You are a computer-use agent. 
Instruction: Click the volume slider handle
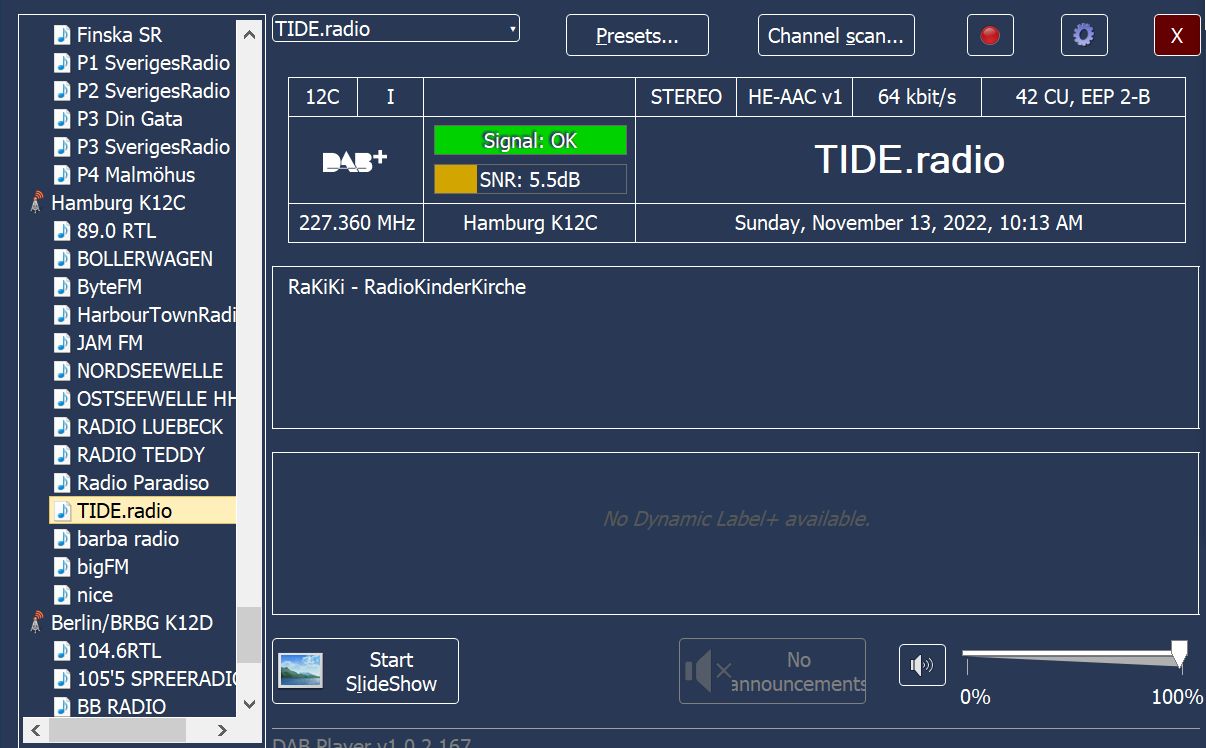coord(1179,655)
